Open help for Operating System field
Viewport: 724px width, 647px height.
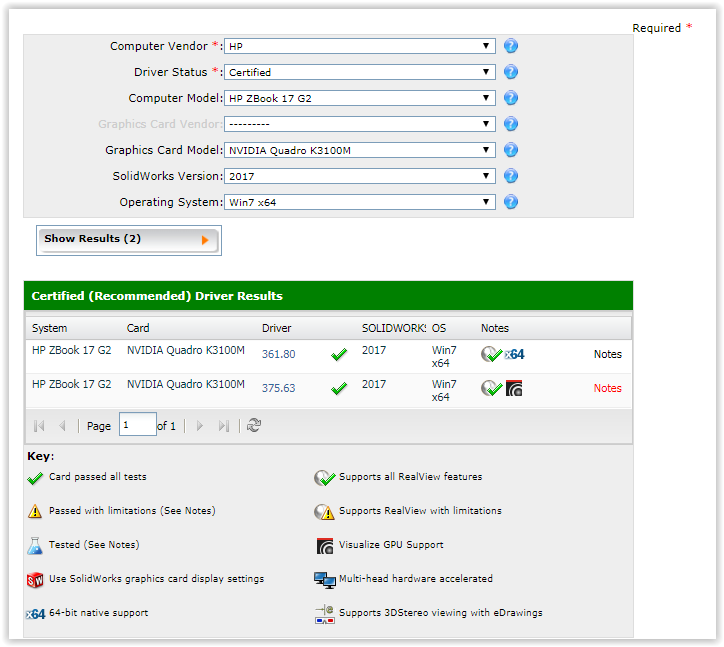511,202
